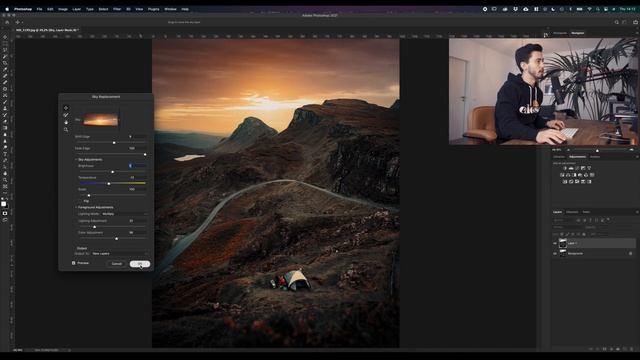Open the Window menu
Viewport: 640px width, 360px height.
pyautogui.click(x=170, y=9)
